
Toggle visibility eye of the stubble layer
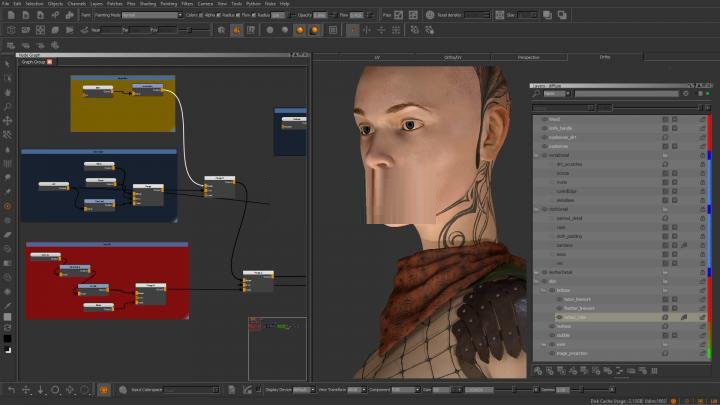pos(552,335)
